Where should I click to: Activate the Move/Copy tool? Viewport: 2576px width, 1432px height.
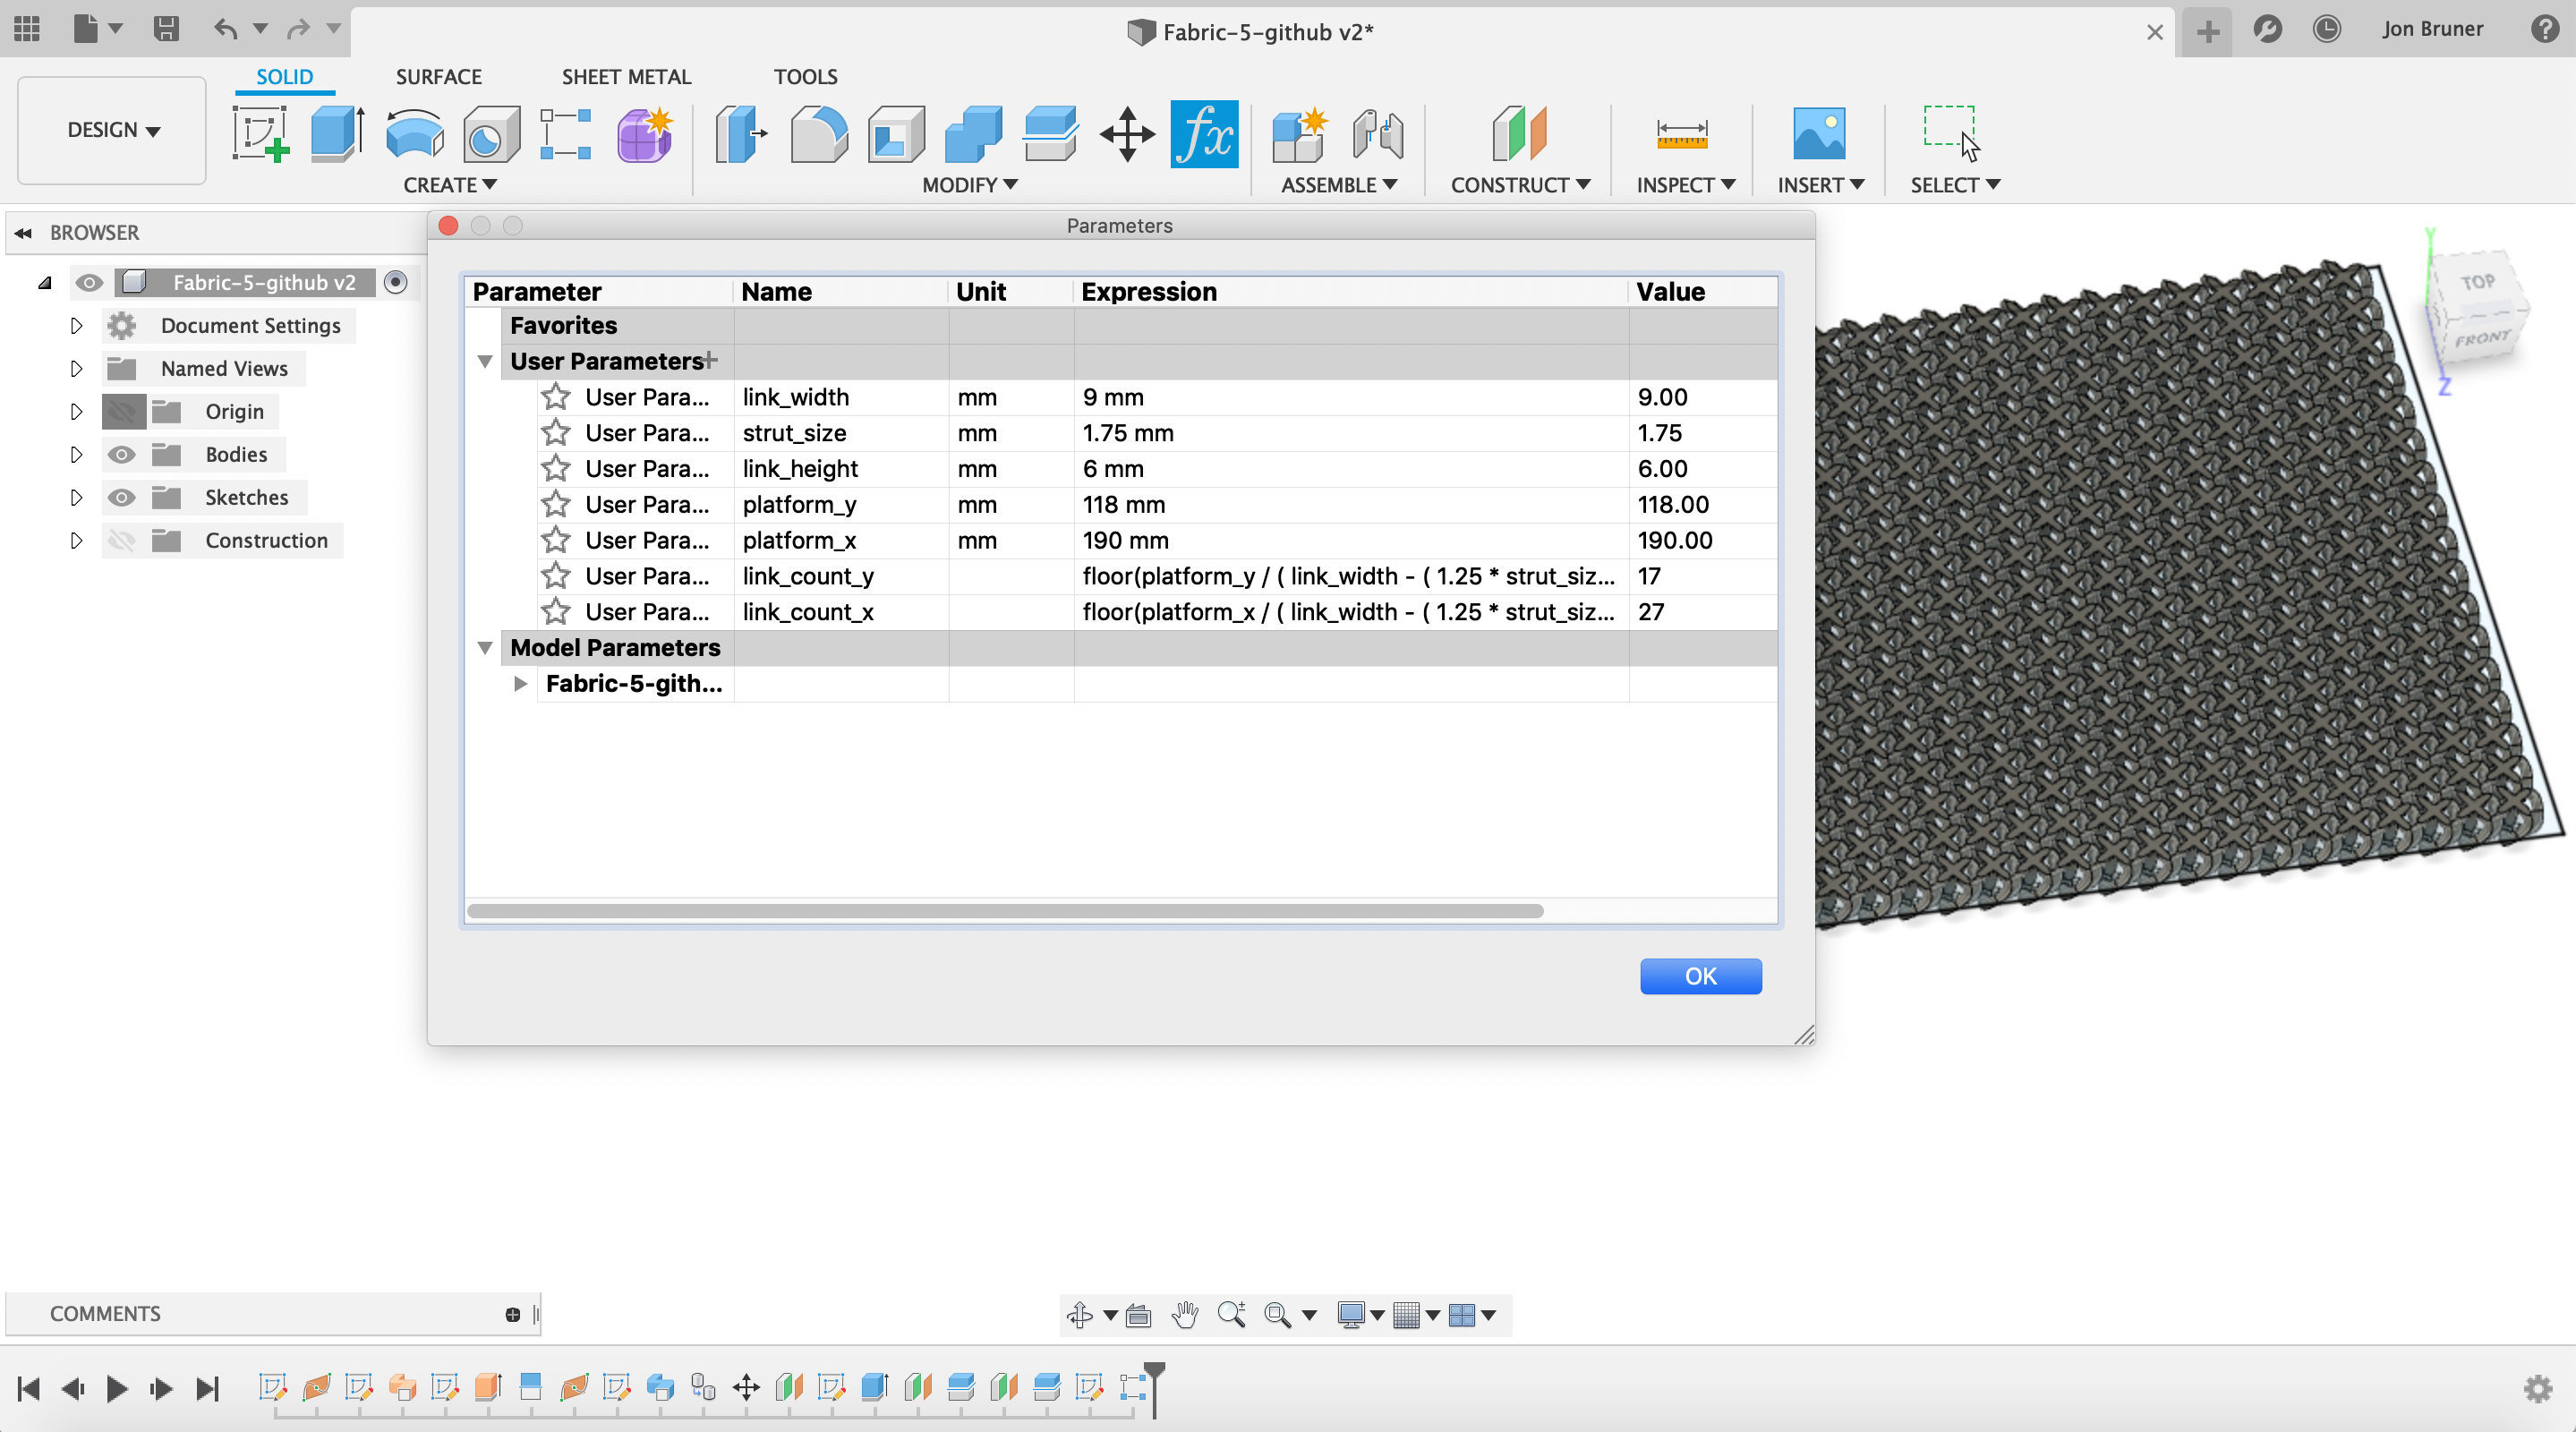coord(1127,133)
